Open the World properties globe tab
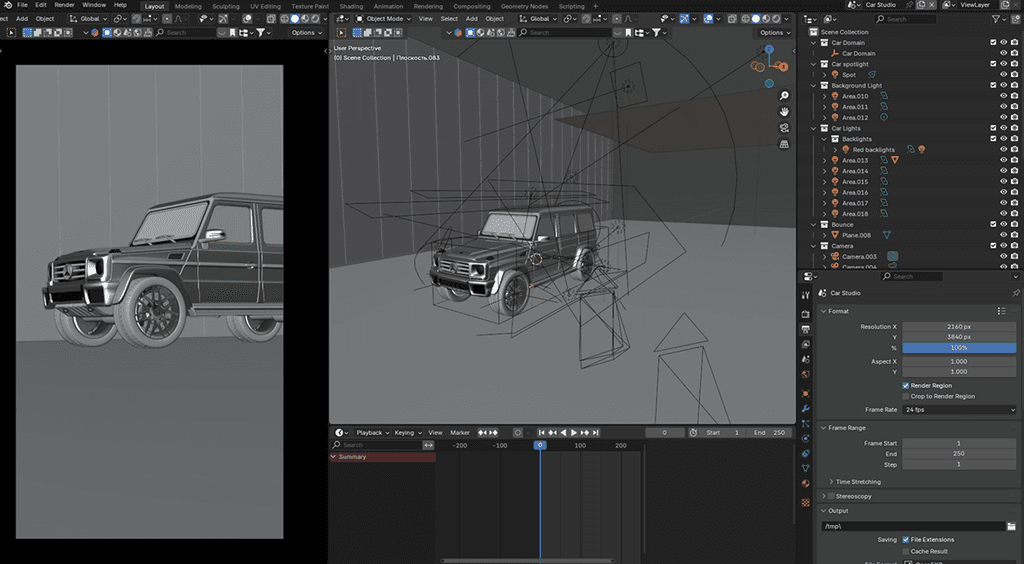Screen dimensions: 1024x564 point(806,375)
